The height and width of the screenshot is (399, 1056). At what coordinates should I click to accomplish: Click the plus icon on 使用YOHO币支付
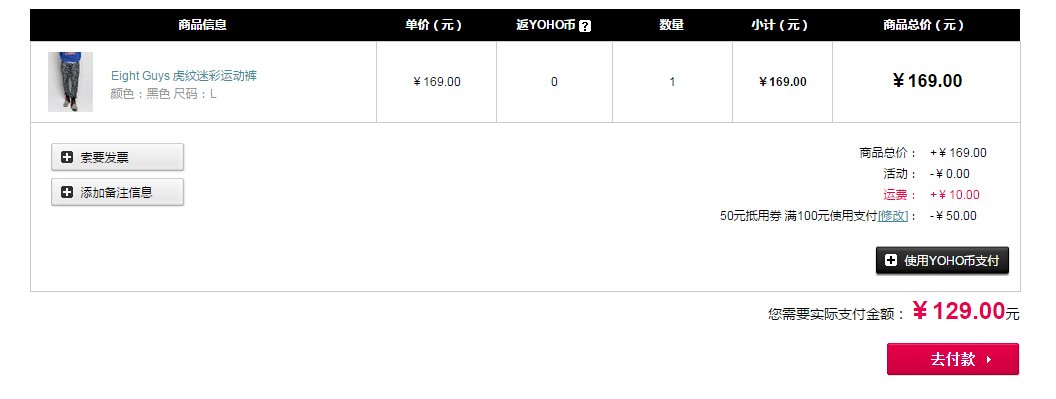click(891, 260)
